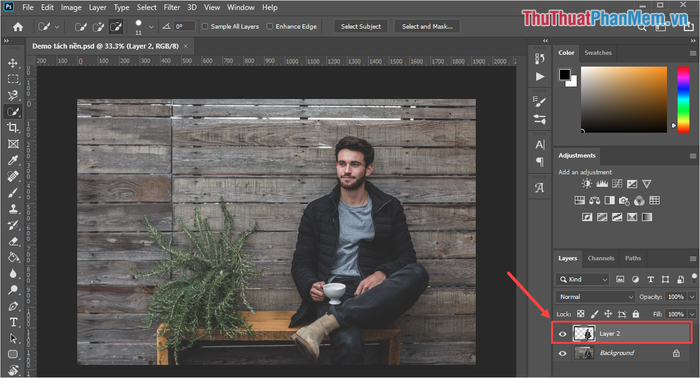
Task: Add a Levels adjustment
Action: (x=602, y=183)
